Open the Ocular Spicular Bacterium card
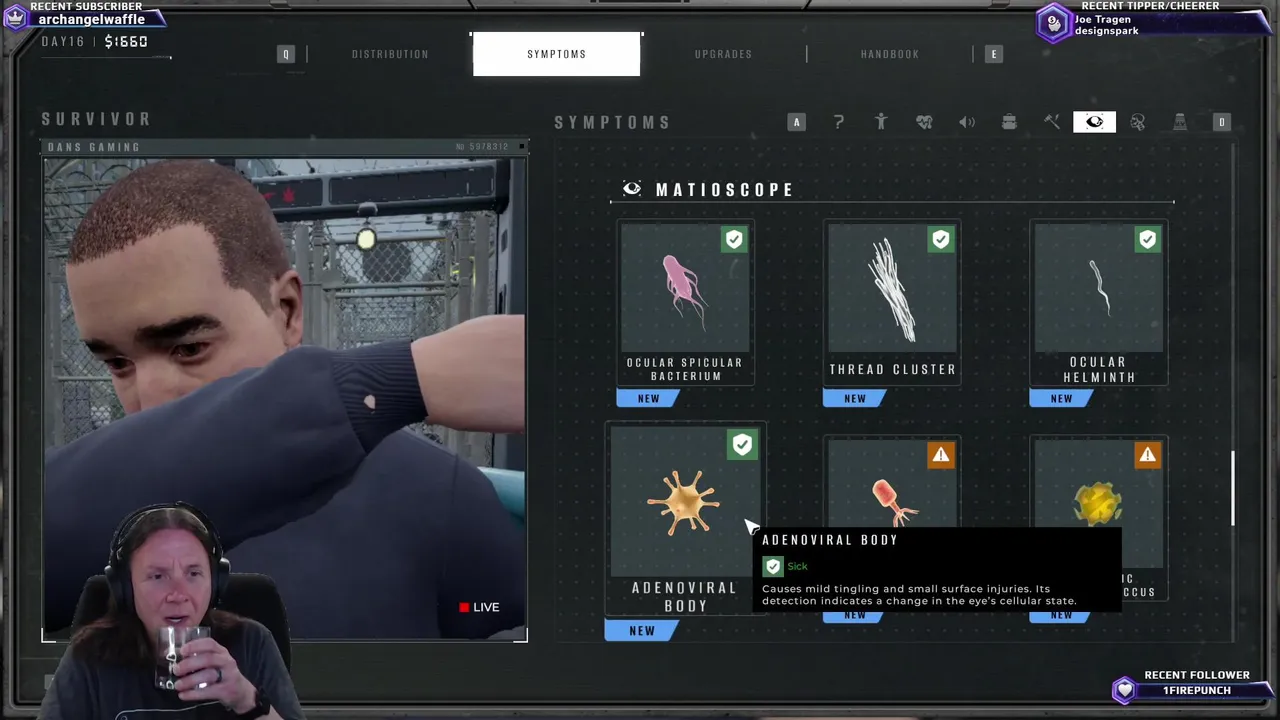 click(685, 304)
